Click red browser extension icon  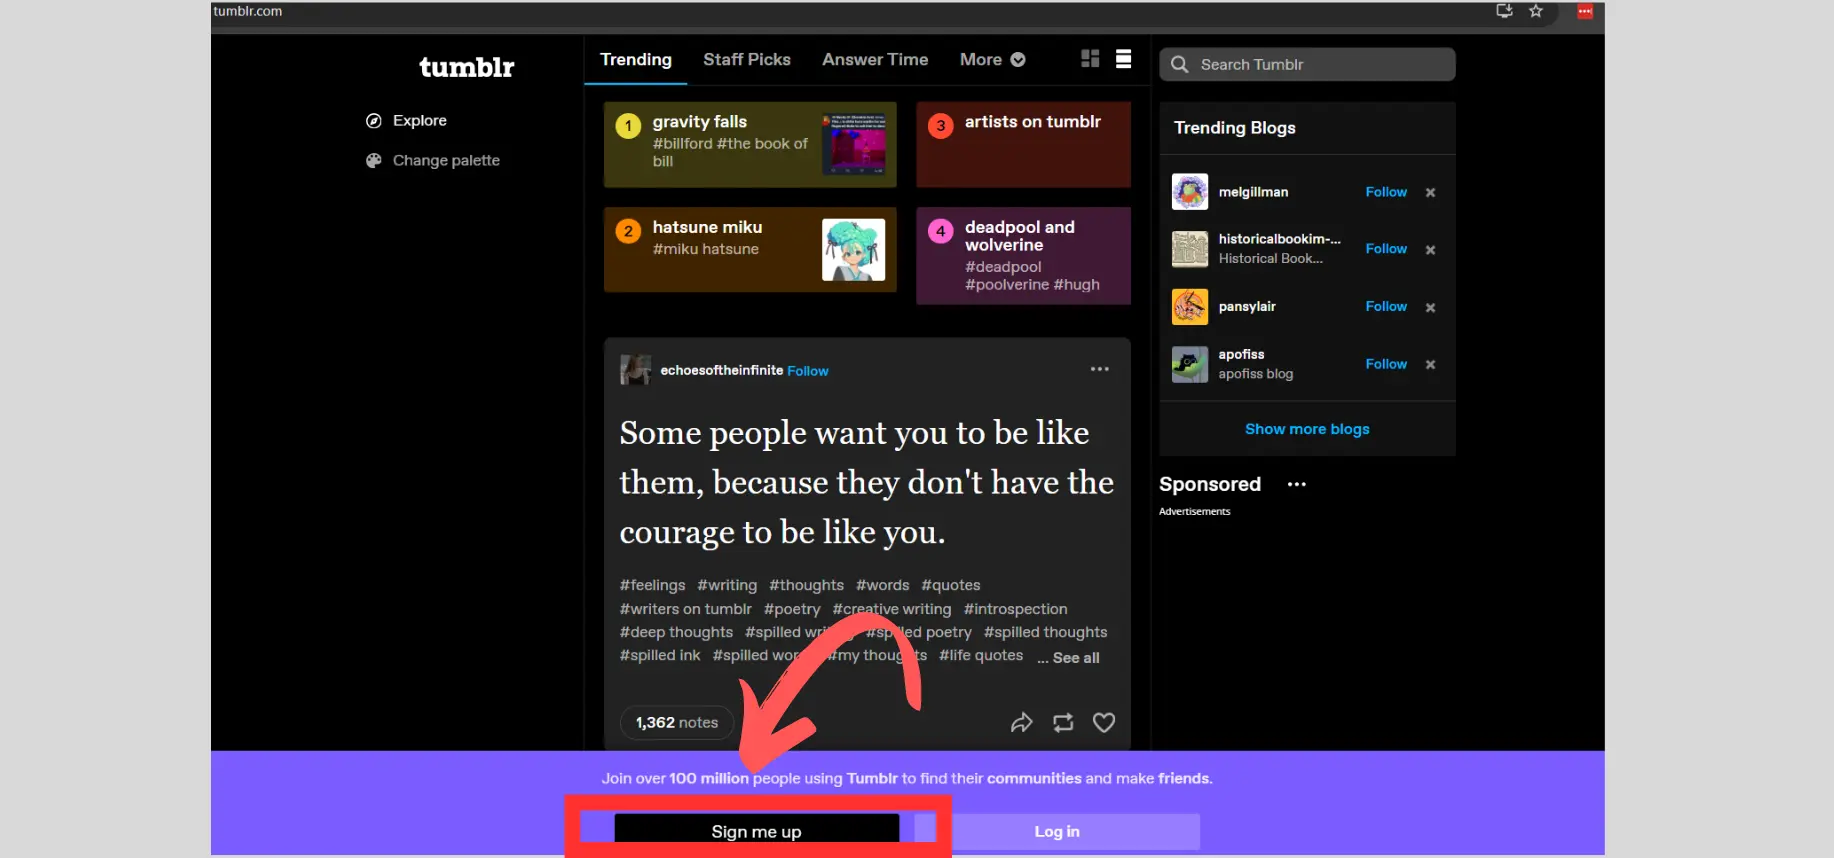point(1585,11)
